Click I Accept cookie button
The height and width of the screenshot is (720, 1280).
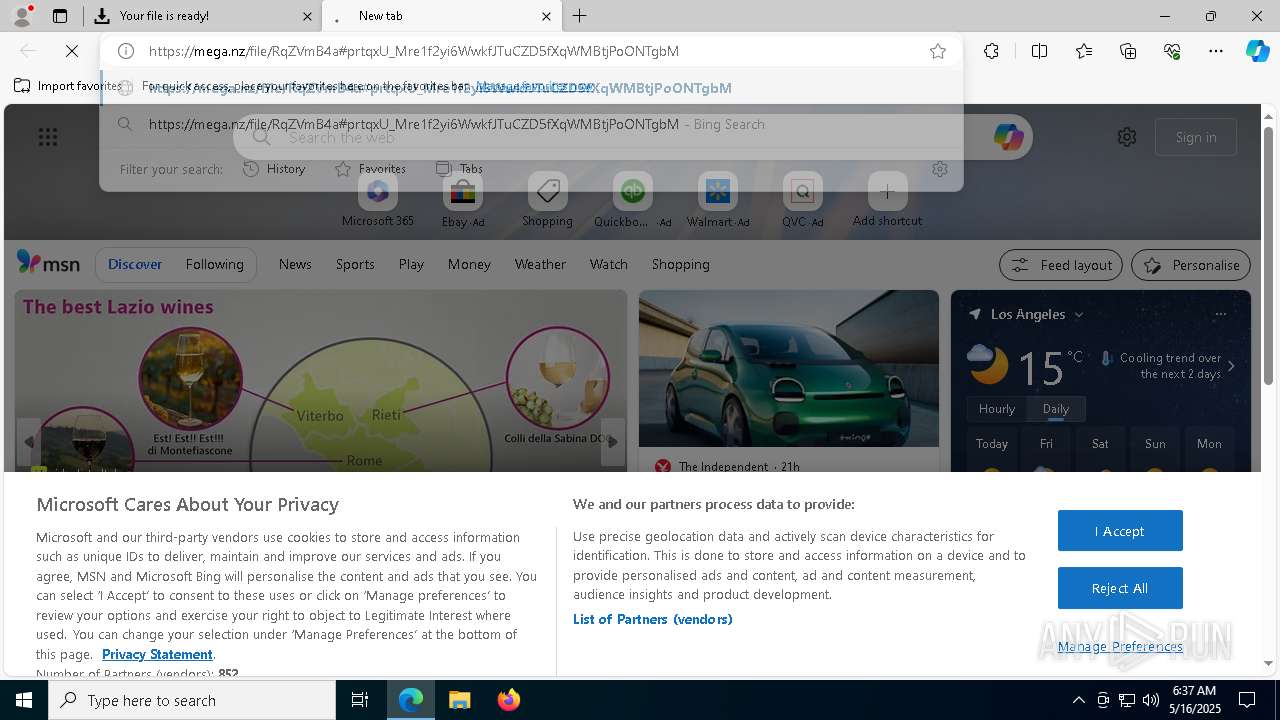click(1120, 531)
